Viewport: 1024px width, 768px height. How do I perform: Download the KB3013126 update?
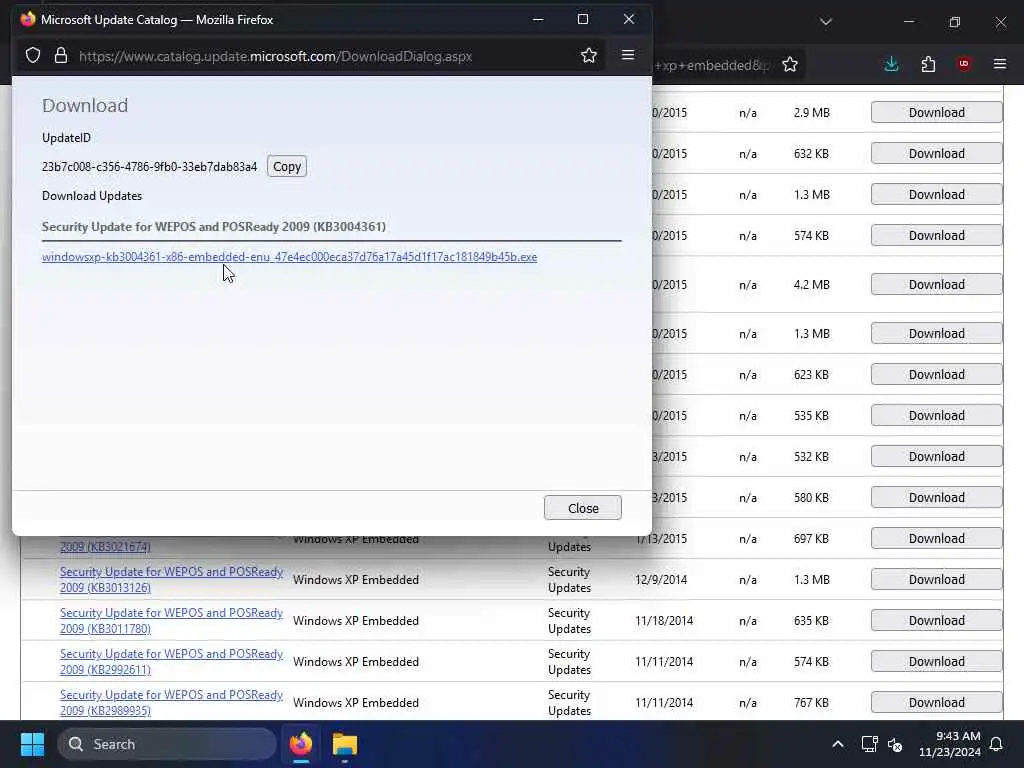(x=936, y=580)
